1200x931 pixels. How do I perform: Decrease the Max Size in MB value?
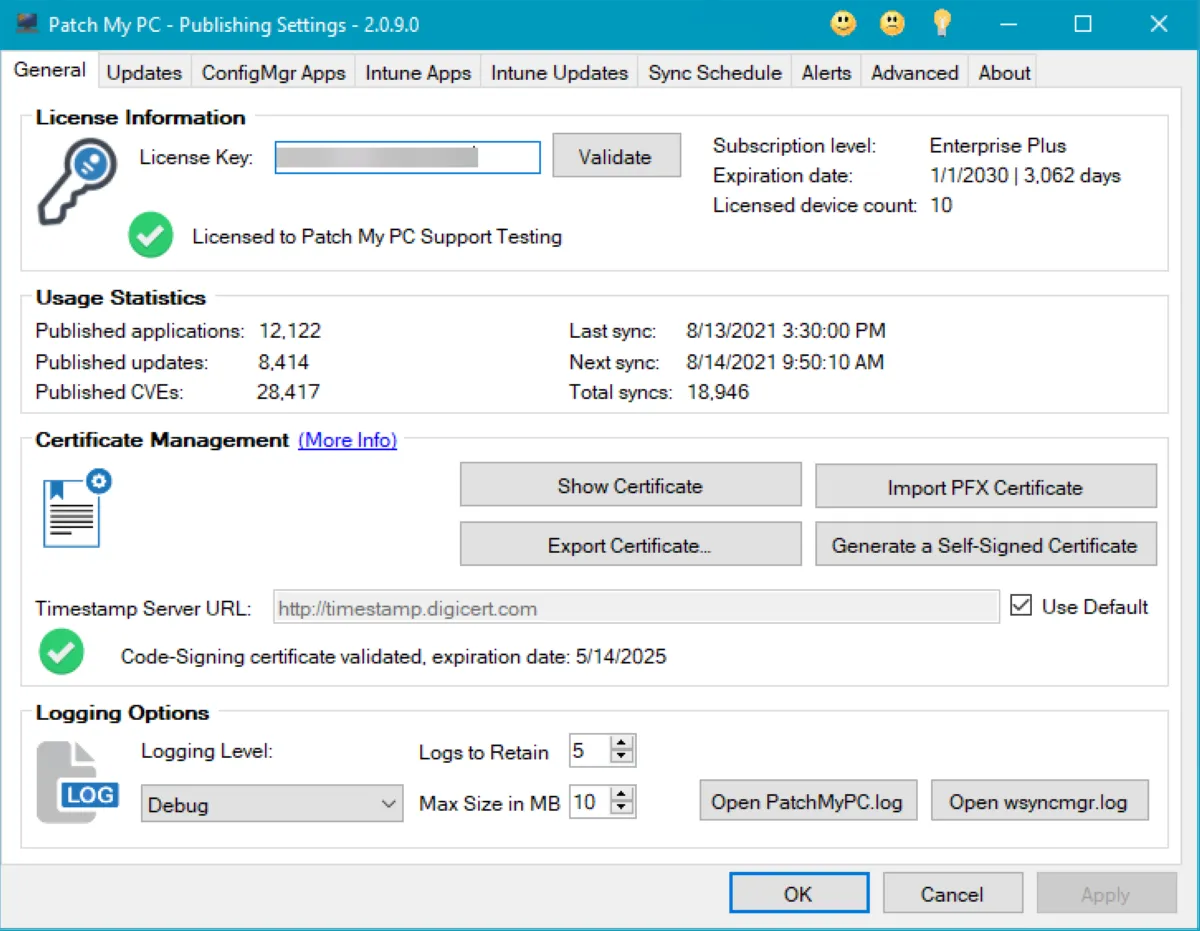point(622,808)
